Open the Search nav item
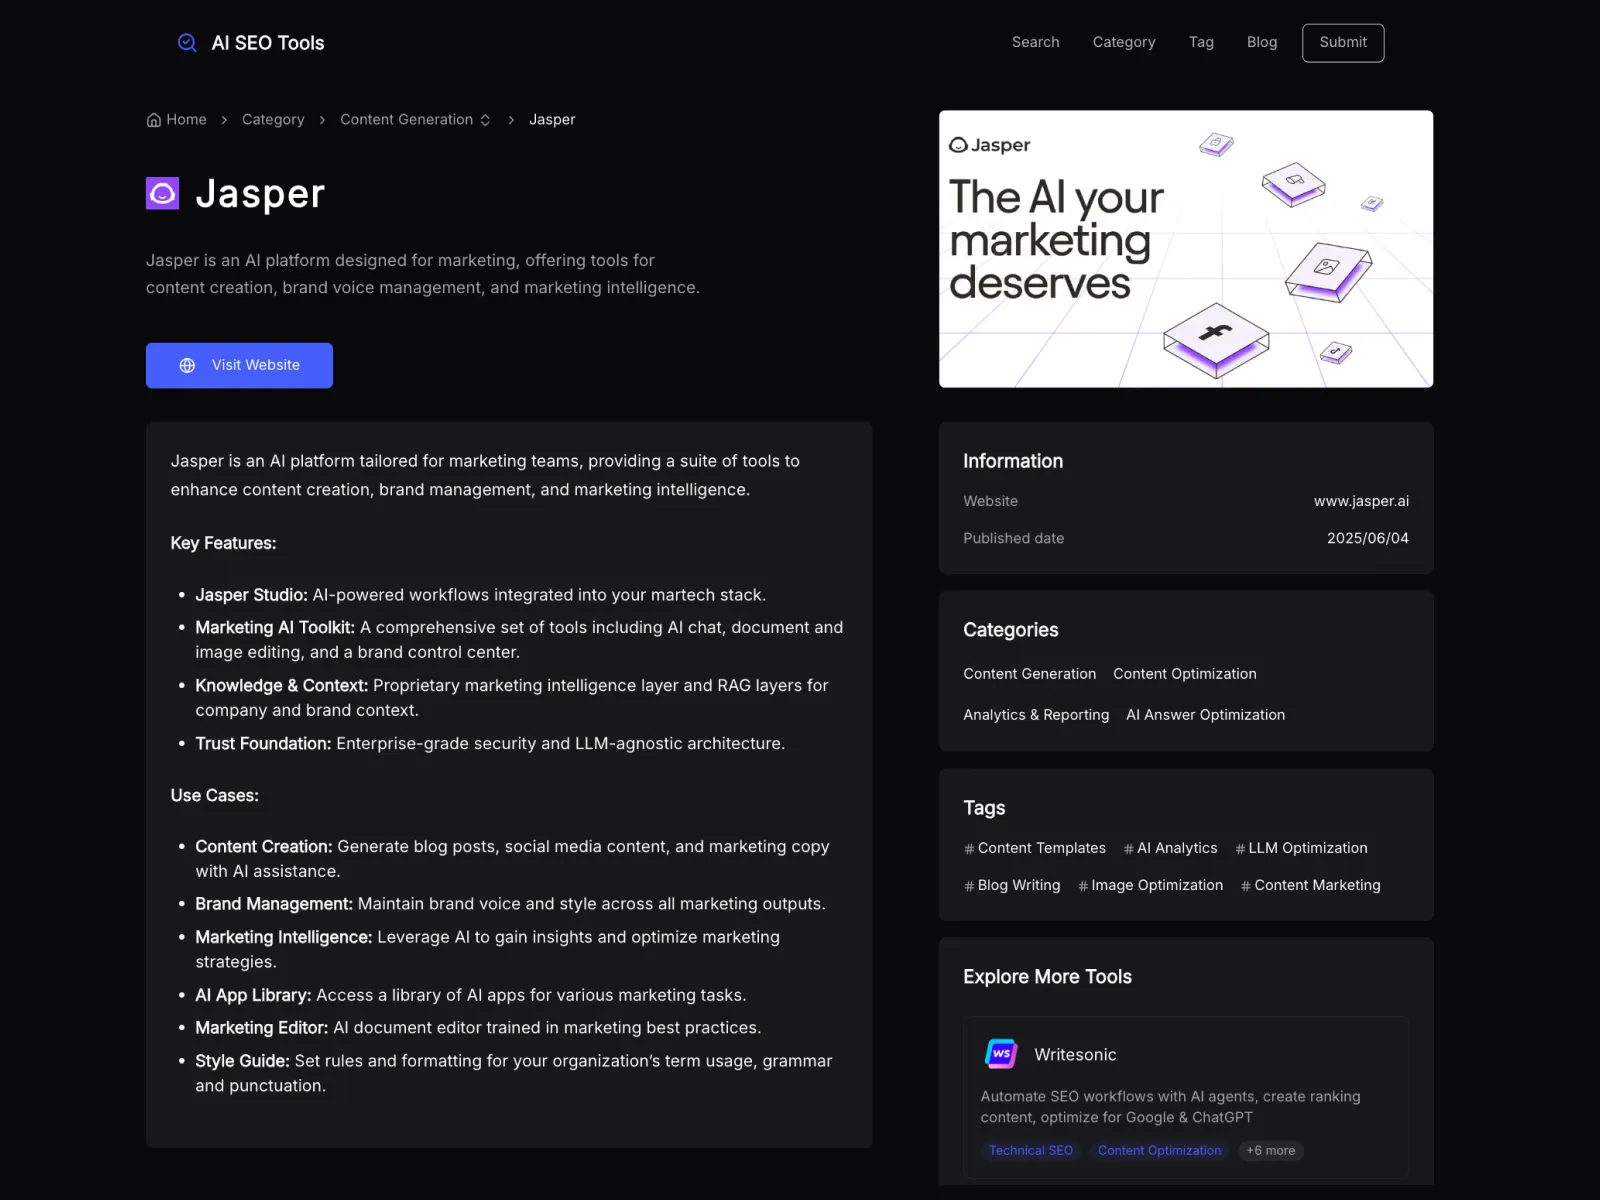Screen dimensions: 1600x1200 tap(1035, 42)
